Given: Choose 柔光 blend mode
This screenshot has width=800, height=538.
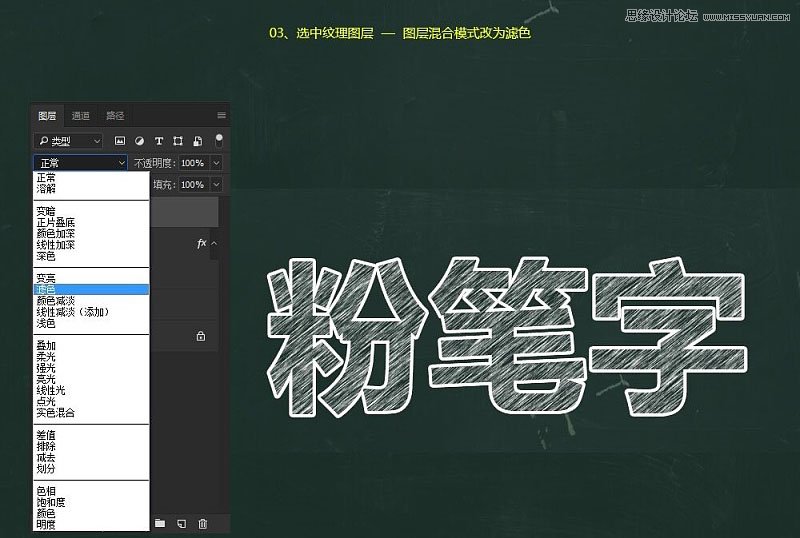Looking at the screenshot, I should tap(91, 357).
